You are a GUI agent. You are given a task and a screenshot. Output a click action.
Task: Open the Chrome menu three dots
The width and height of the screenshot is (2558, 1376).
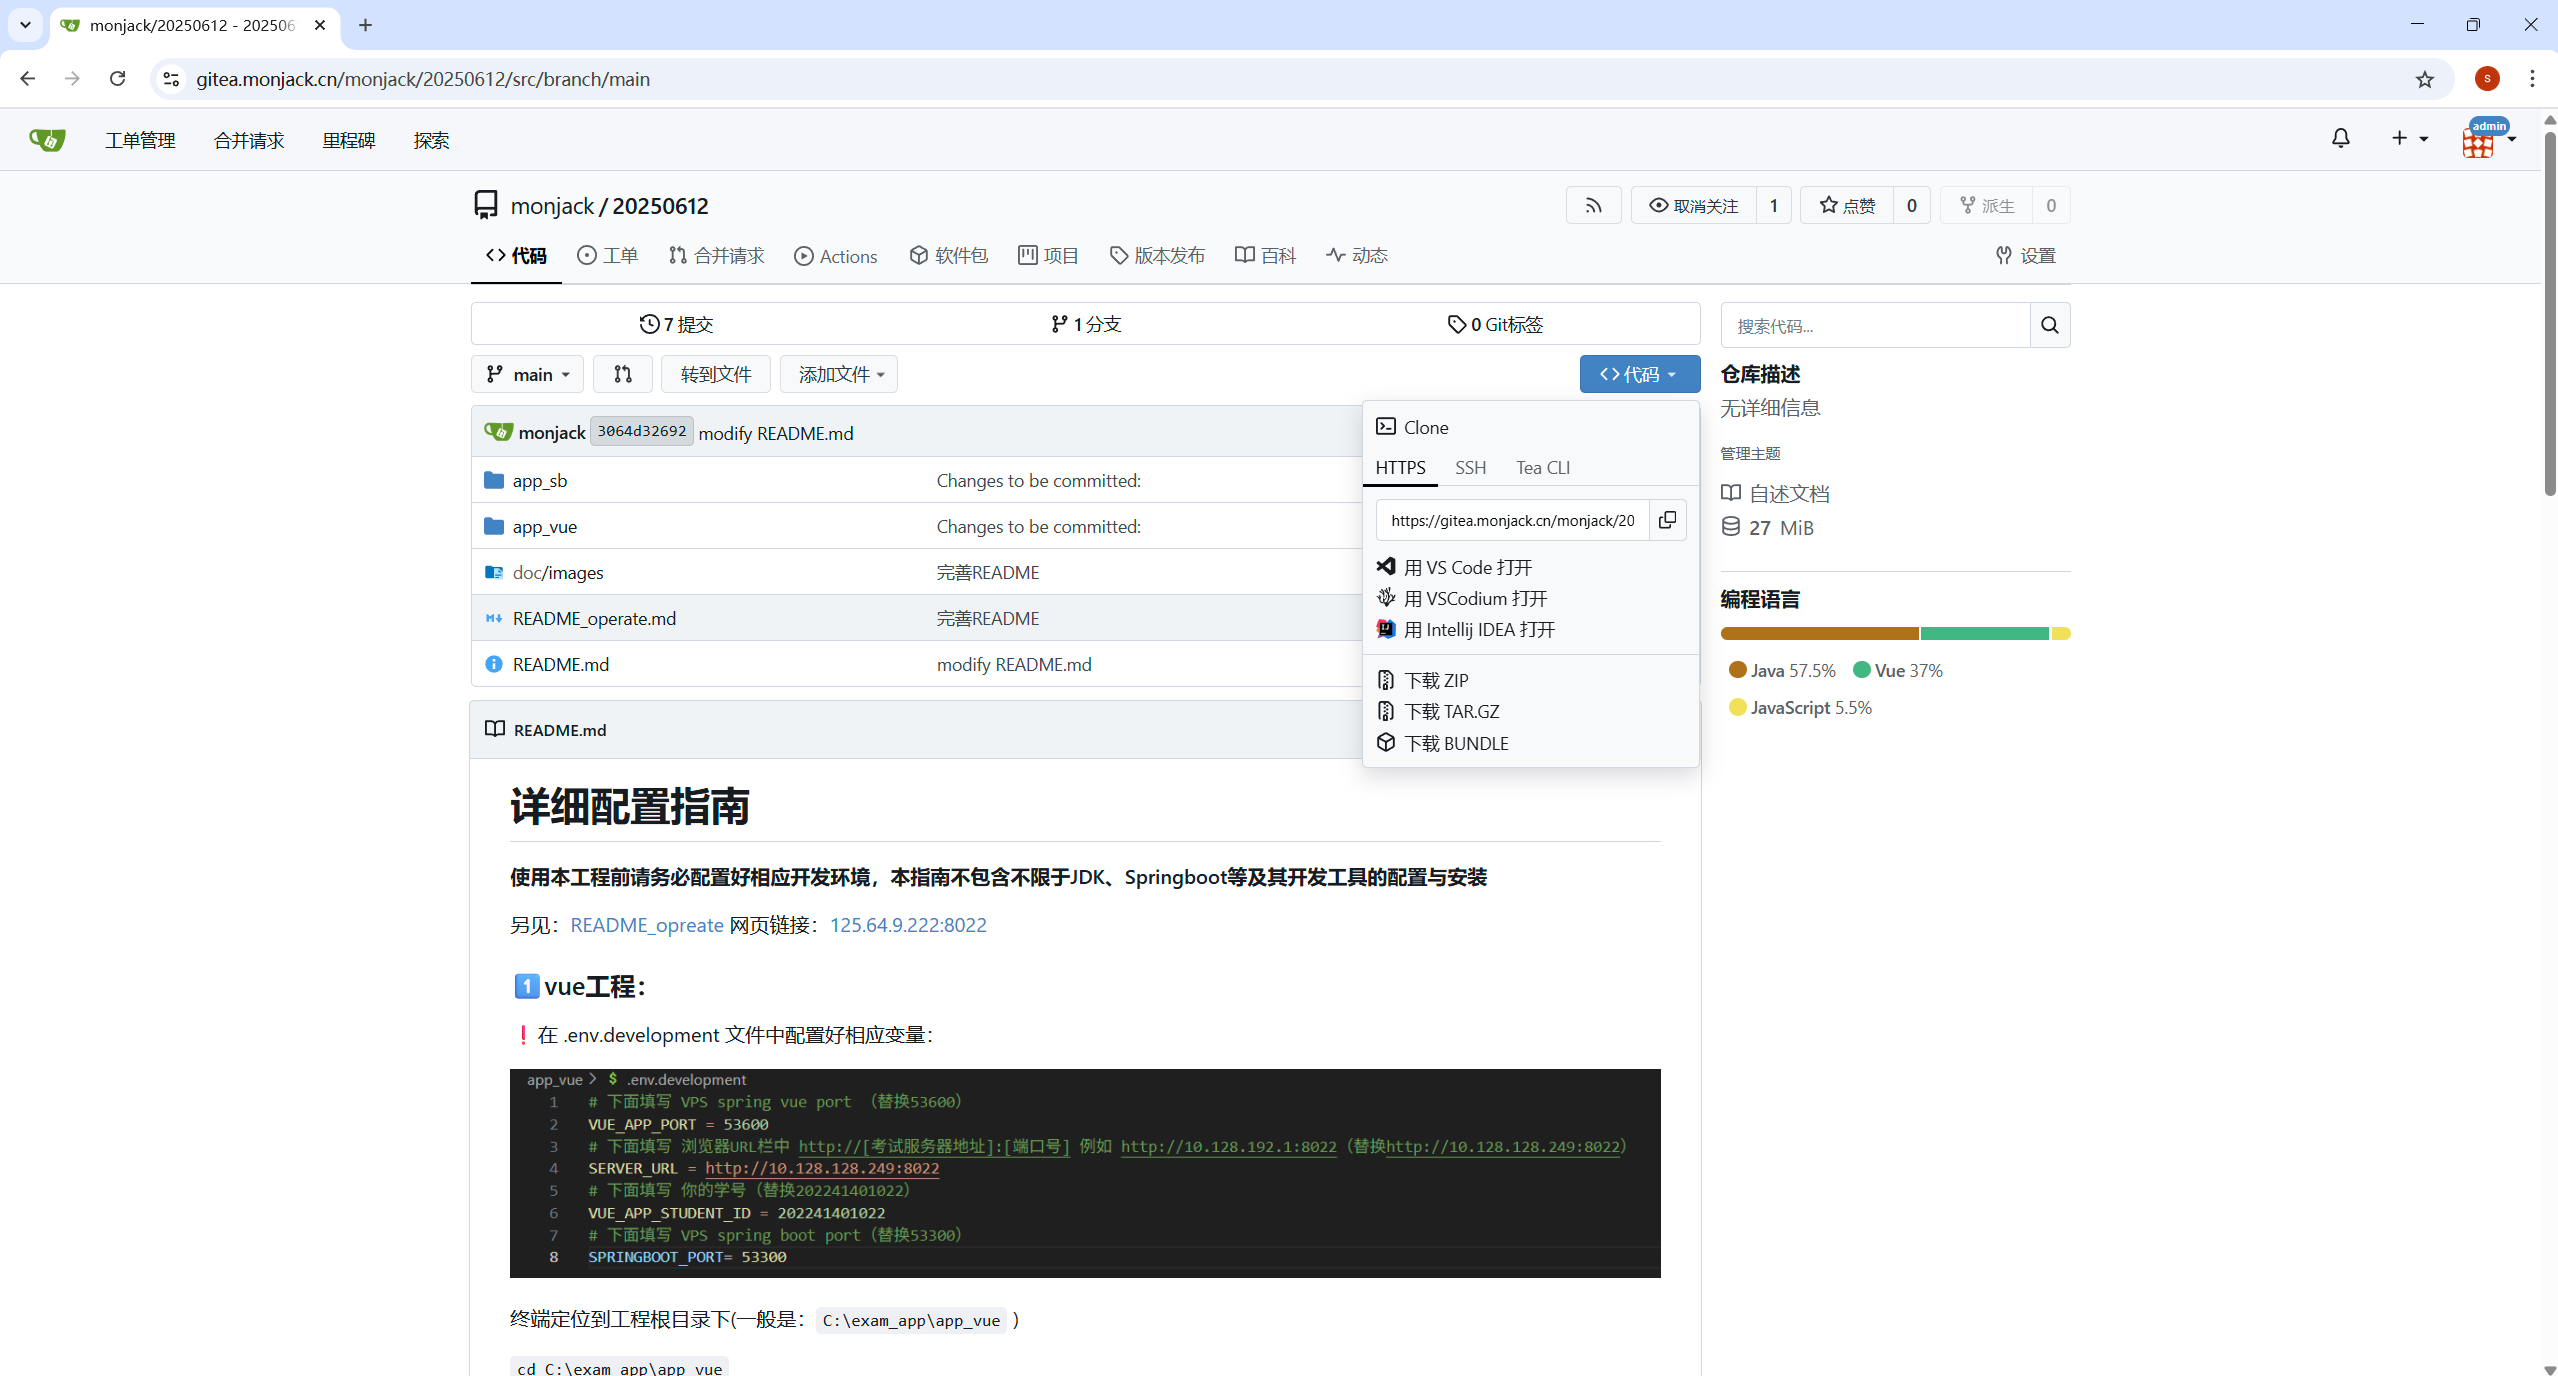(x=2532, y=79)
